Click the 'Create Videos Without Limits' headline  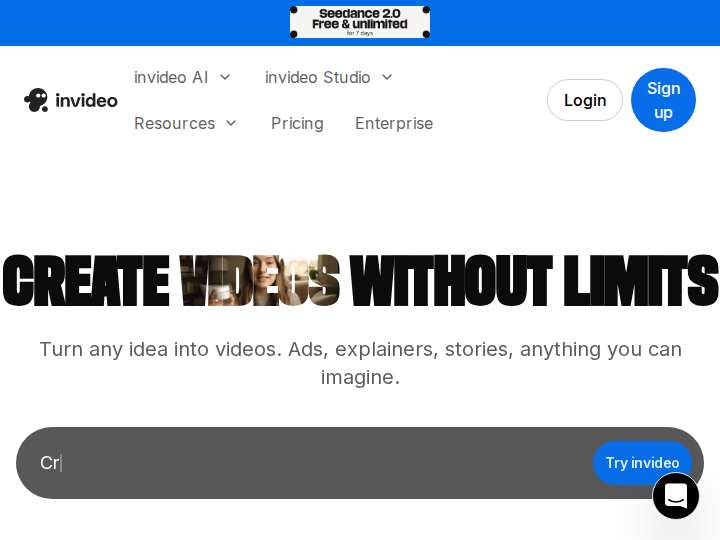coord(360,280)
